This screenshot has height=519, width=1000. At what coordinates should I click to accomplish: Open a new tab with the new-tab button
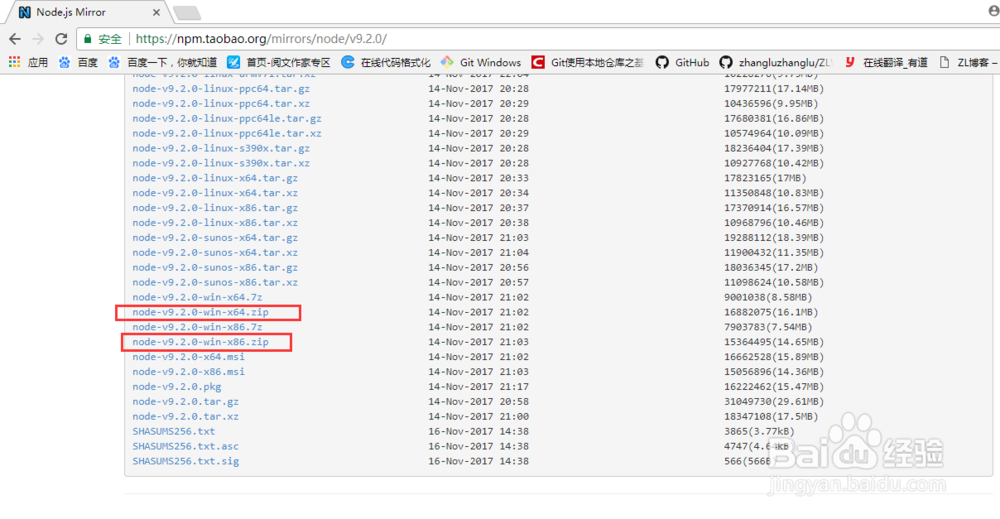(x=186, y=13)
